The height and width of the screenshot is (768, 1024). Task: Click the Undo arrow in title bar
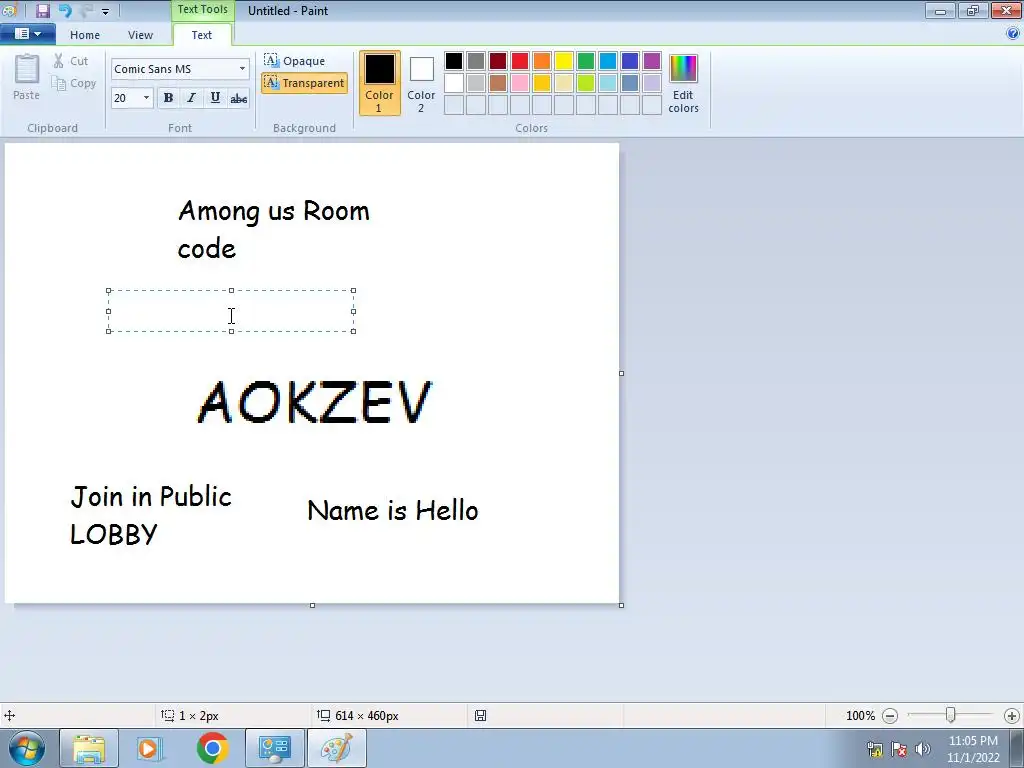tap(64, 10)
